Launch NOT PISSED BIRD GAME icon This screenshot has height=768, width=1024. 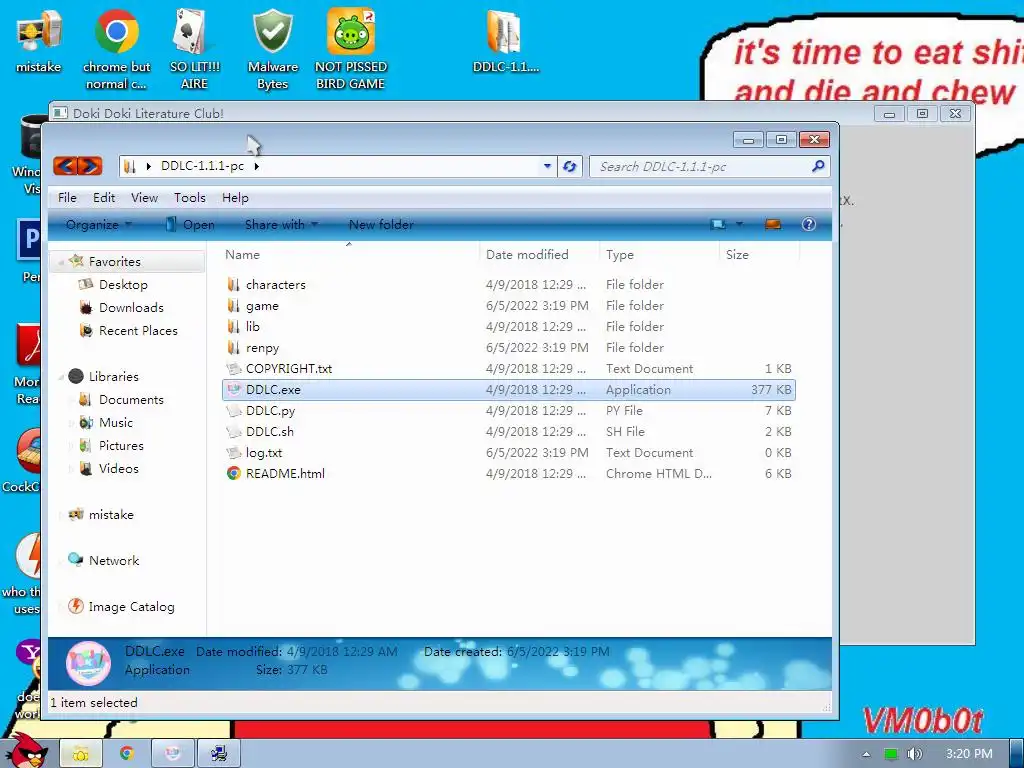point(351,49)
